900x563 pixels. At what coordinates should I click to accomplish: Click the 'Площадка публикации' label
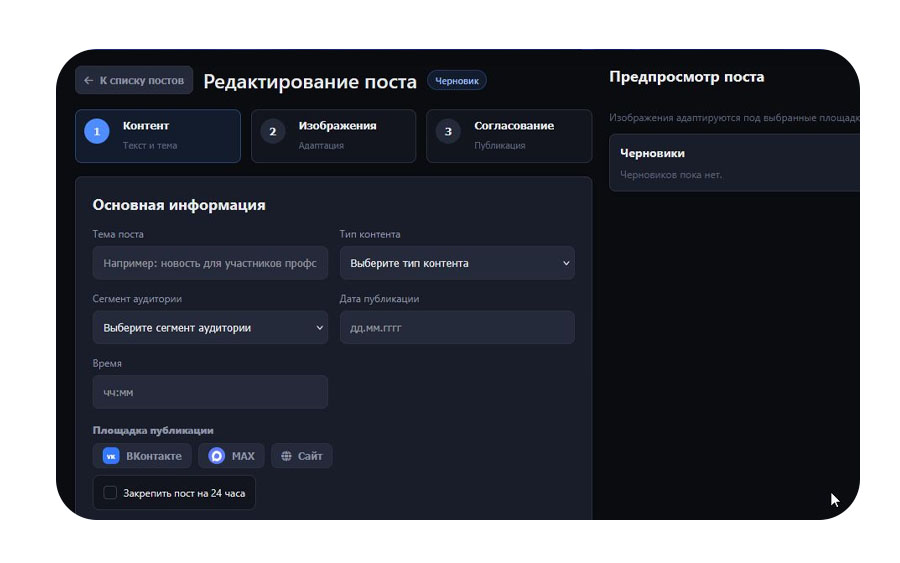153,430
